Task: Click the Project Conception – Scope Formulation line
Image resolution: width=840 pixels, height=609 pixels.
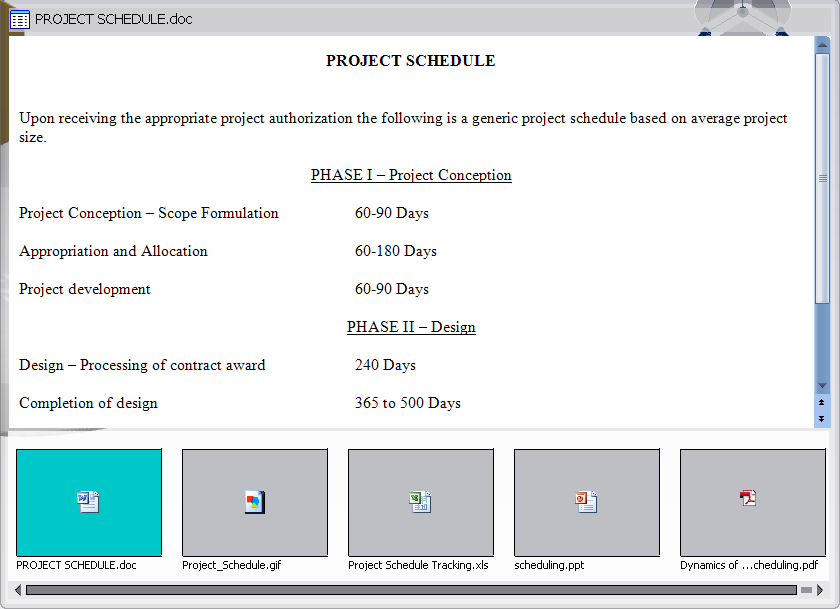Action: pyautogui.click(x=149, y=213)
